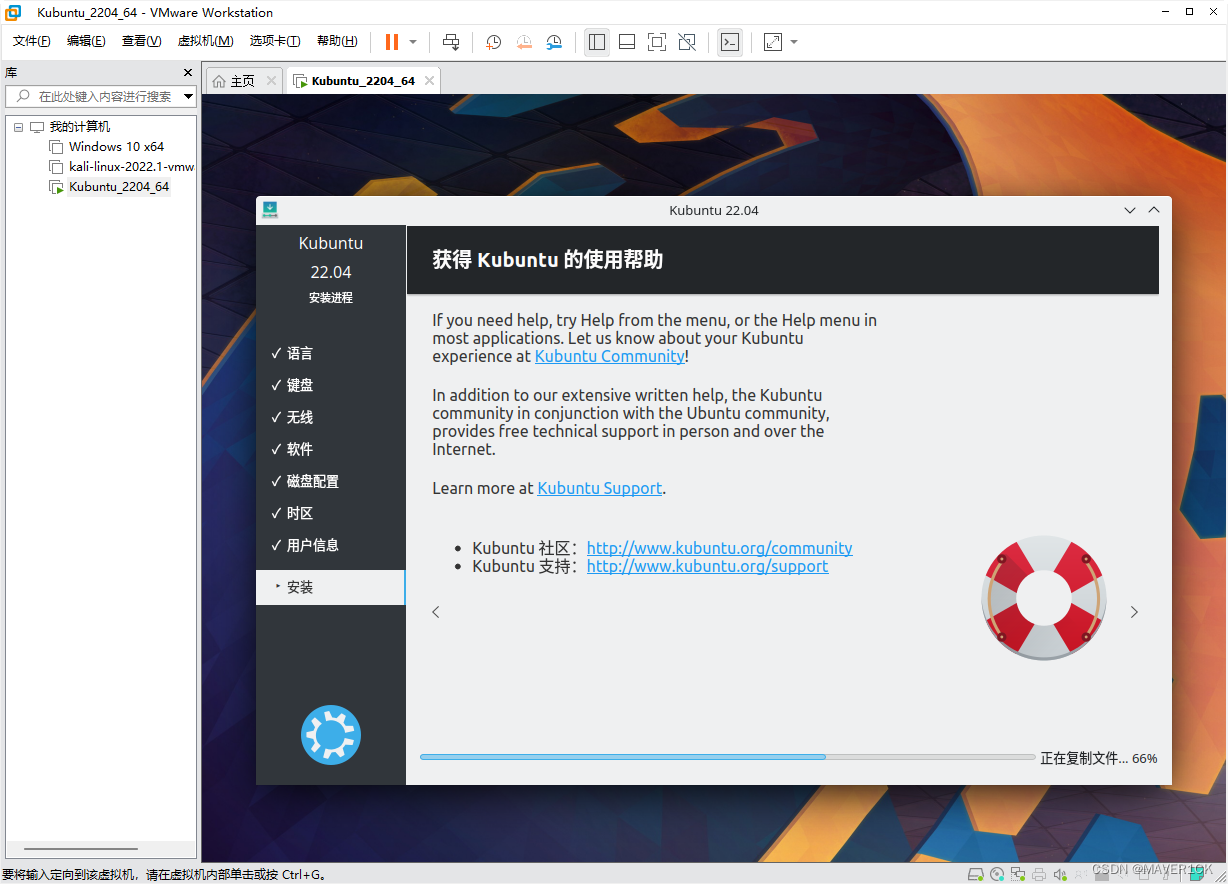Close the 库 library panel
The width and height of the screenshot is (1228, 884).
tap(188, 72)
